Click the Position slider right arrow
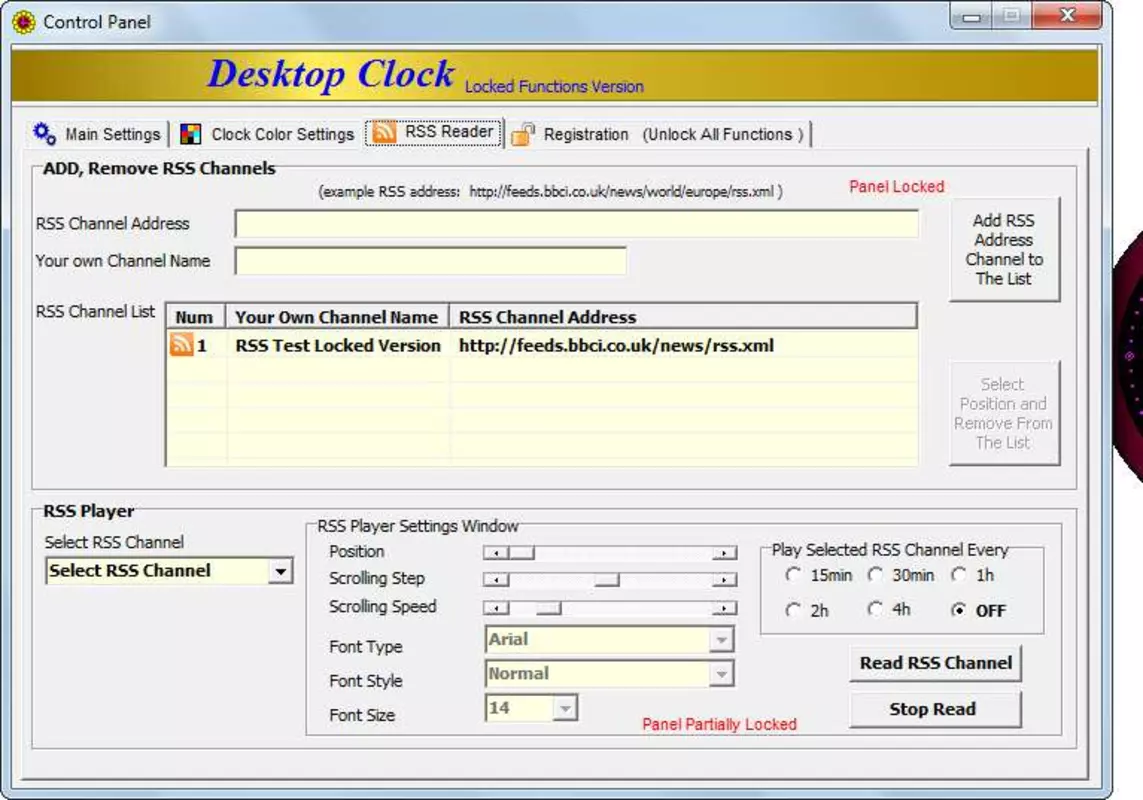 pyautogui.click(x=724, y=553)
